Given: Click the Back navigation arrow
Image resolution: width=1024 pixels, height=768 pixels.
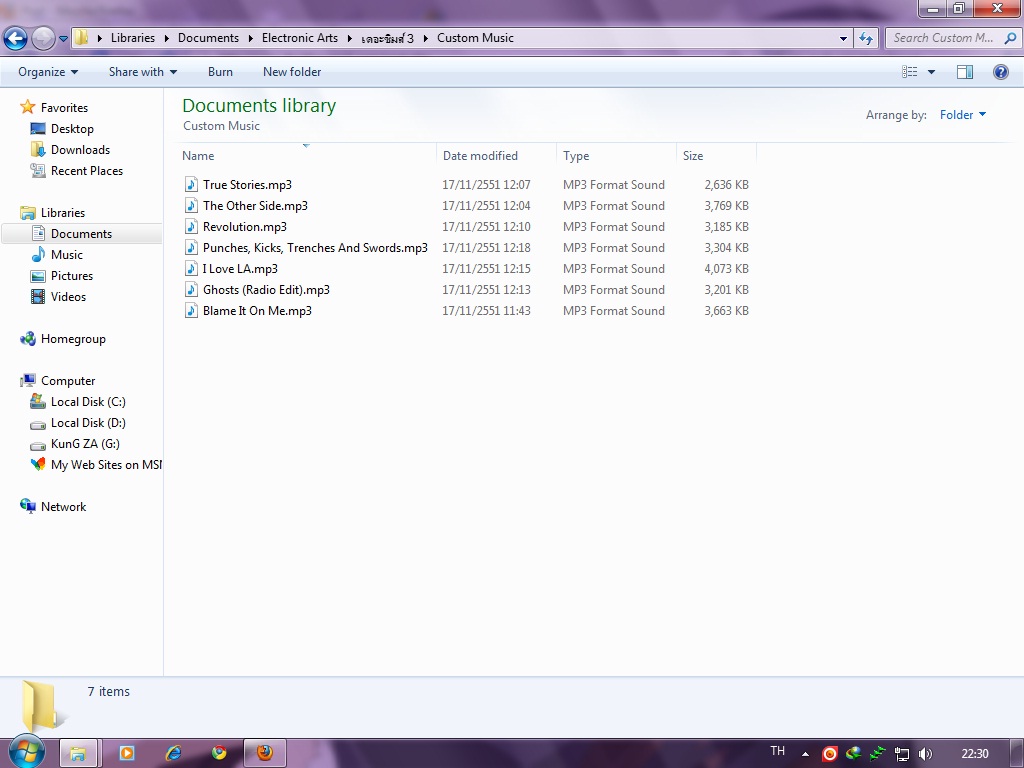Looking at the screenshot, I should click(15, 38).
